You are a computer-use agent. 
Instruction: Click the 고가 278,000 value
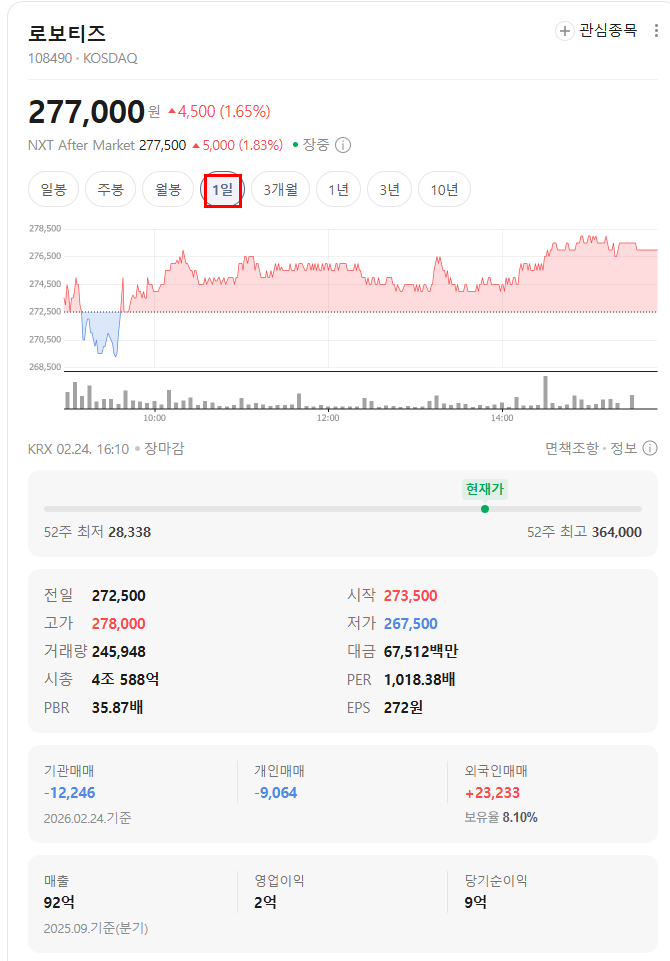click(118, 624)
